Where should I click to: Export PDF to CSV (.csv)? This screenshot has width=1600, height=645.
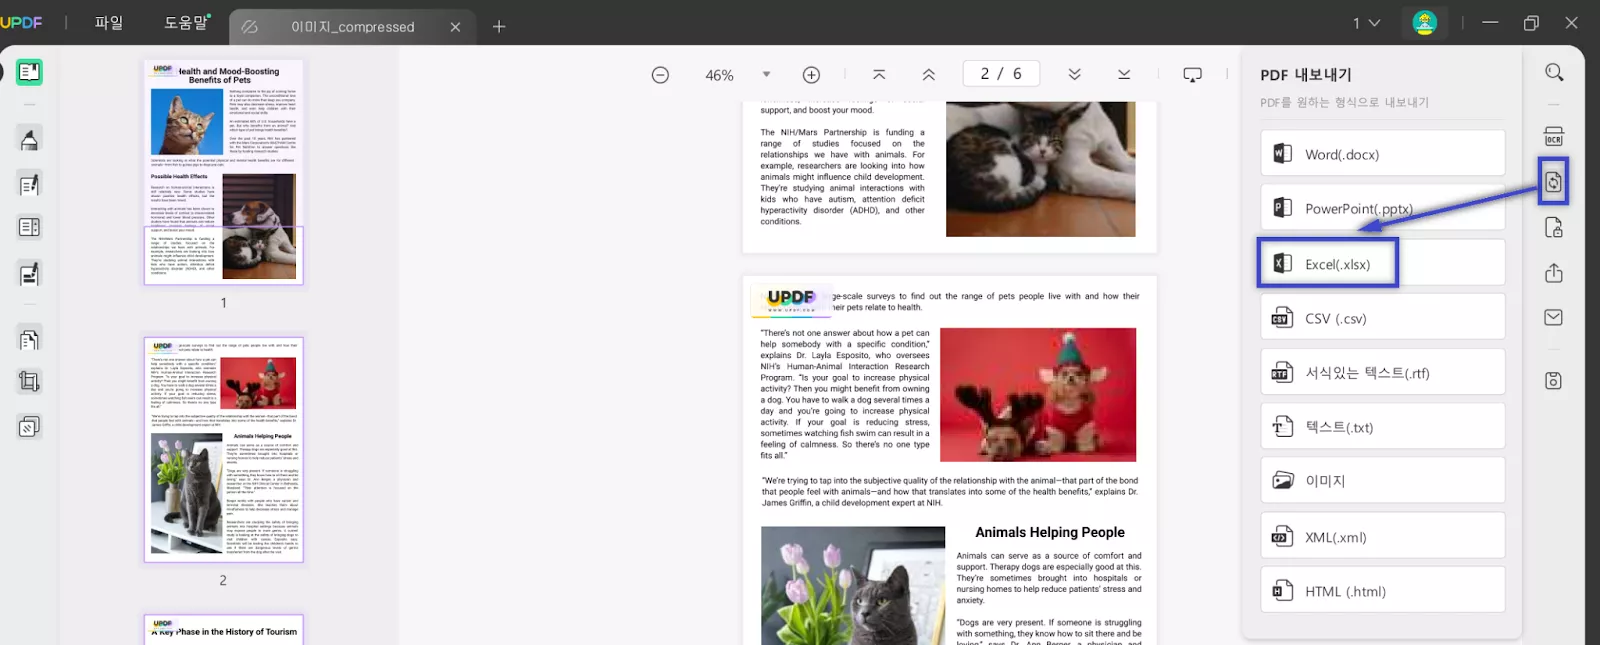click(1383, 318)
